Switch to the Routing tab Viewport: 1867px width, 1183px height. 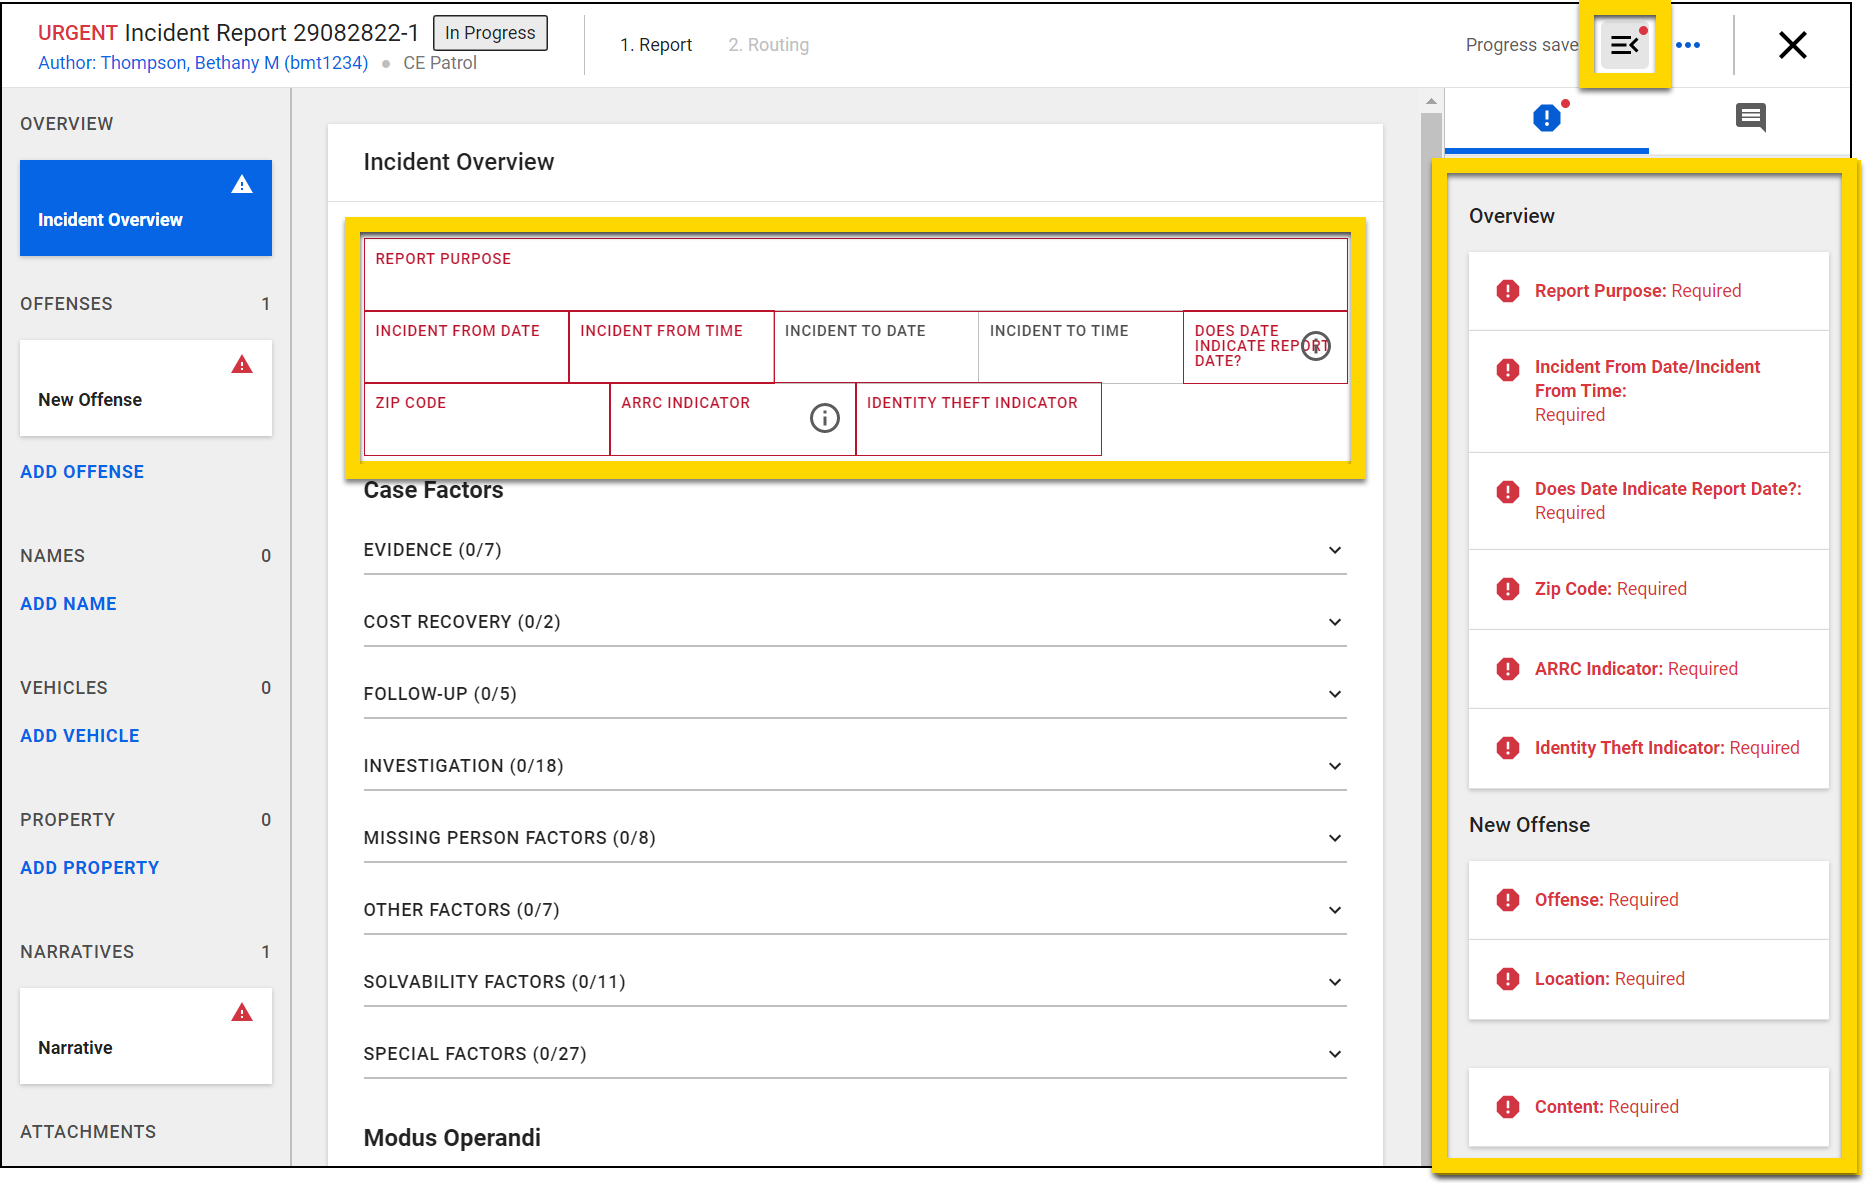(x=768, y=45)
